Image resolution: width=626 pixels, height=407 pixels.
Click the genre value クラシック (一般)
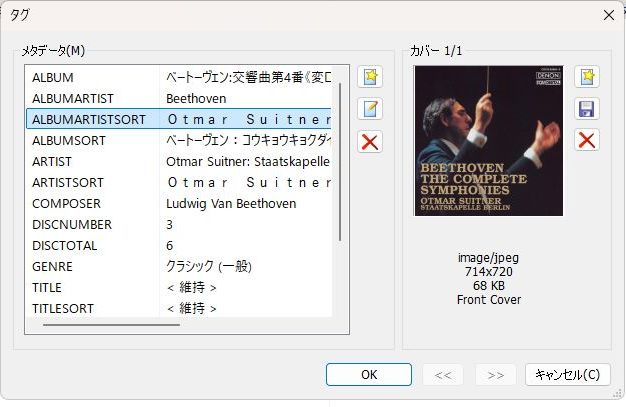click(x=209, y=266)
